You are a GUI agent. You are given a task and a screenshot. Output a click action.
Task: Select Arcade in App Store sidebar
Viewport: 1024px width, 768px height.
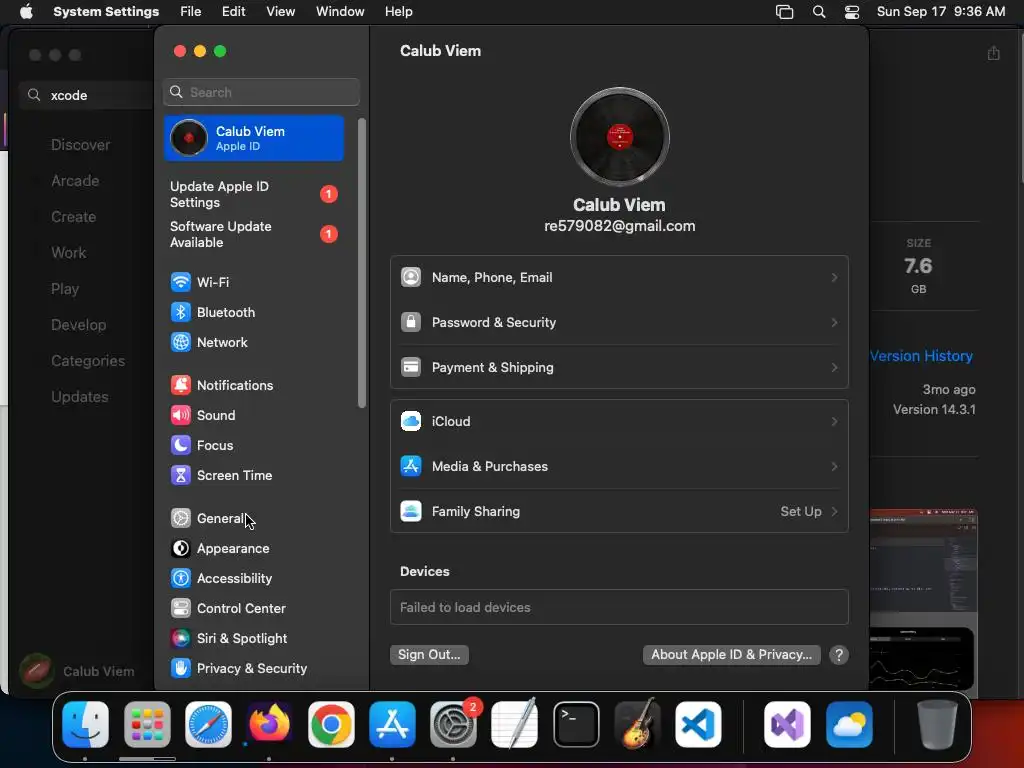pyautogui.click(x=75, y=181)
